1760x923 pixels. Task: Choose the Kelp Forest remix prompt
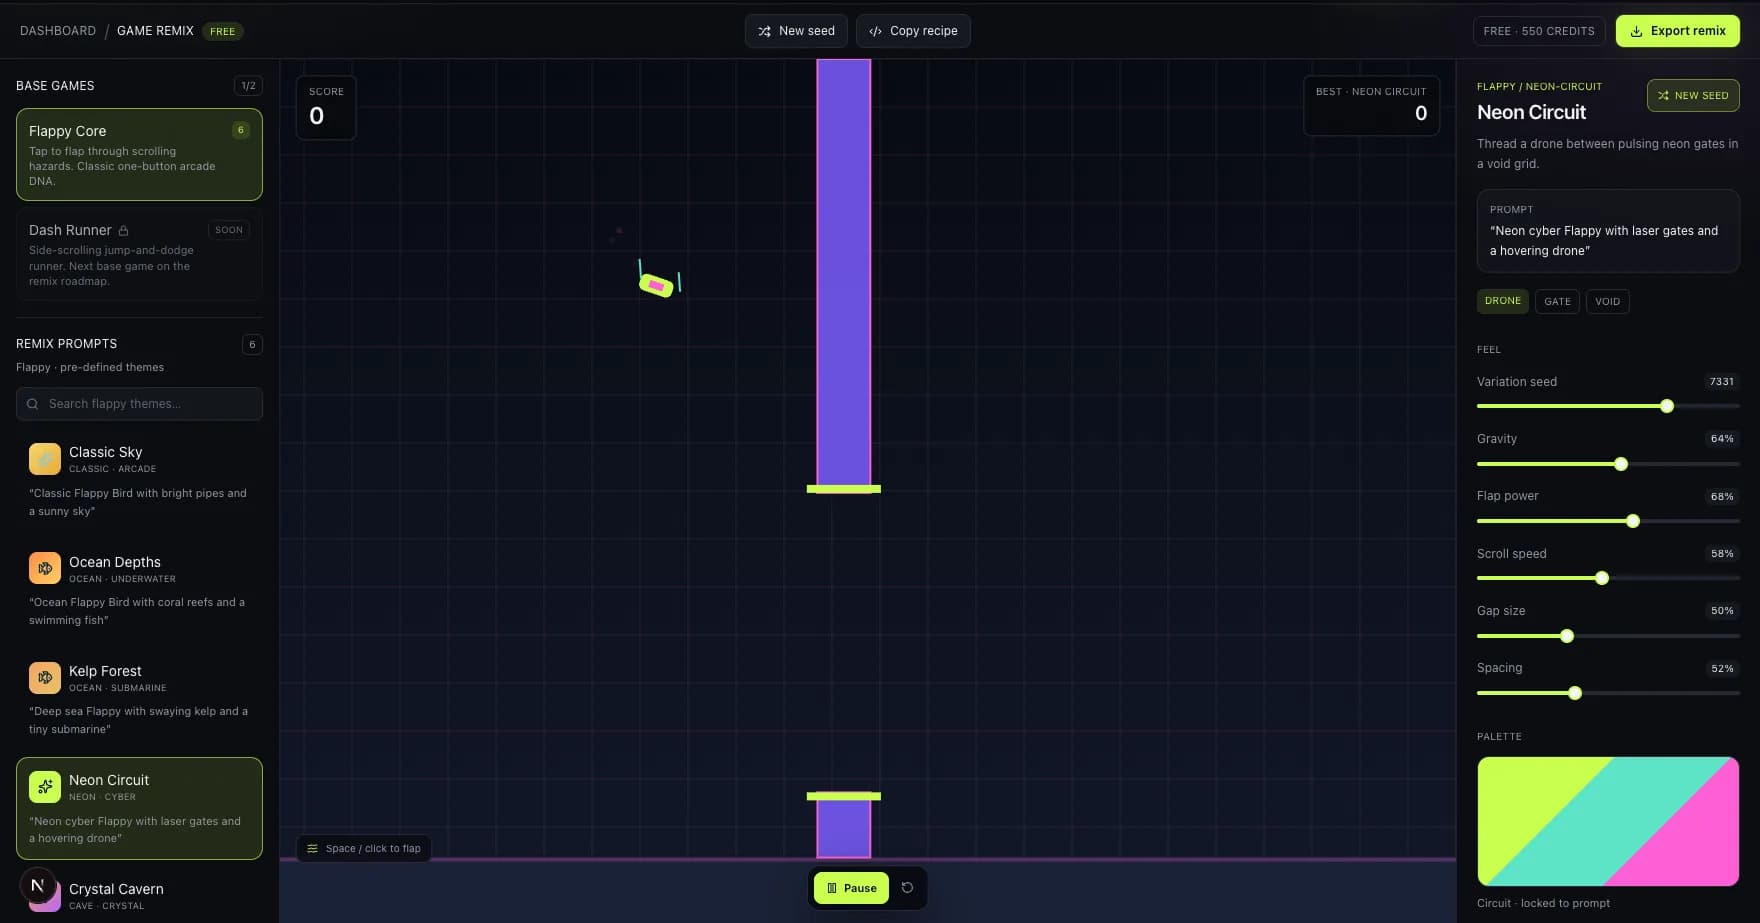coord(139,699)
